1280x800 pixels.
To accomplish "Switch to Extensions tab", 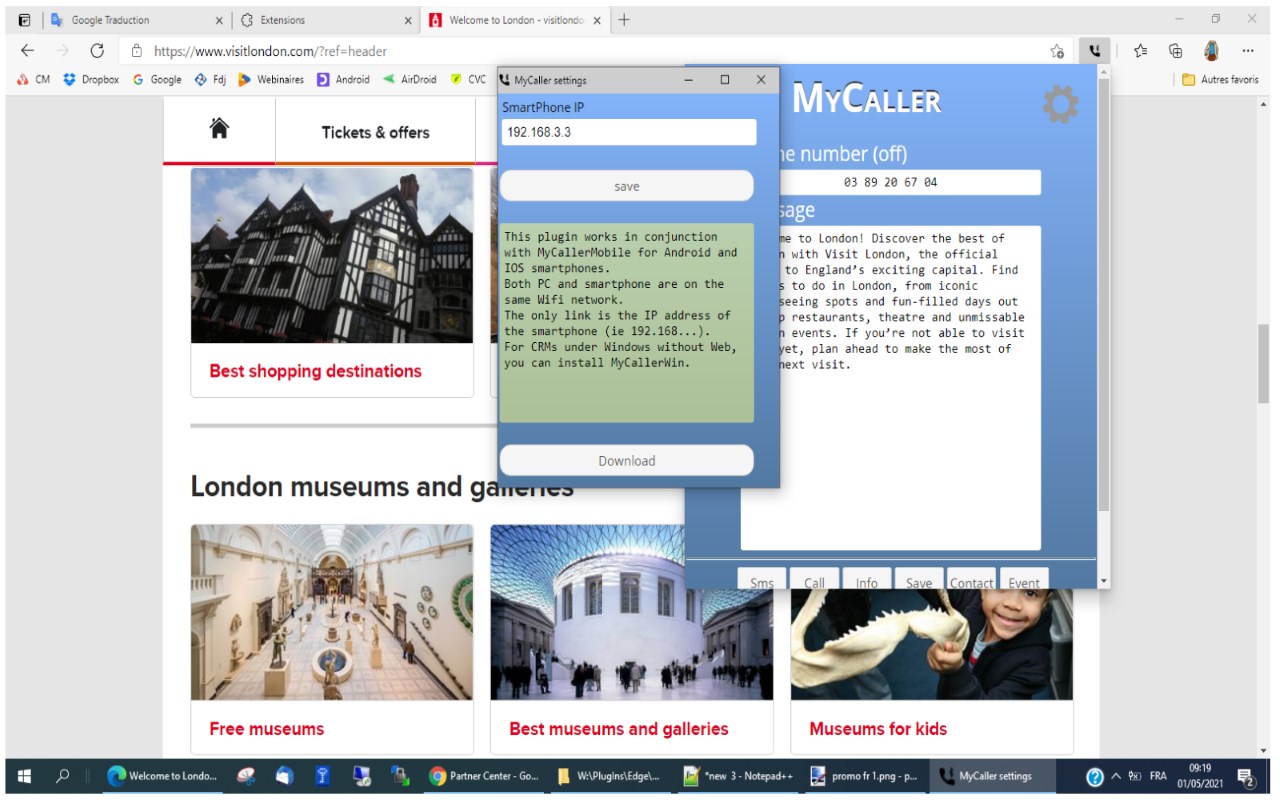I will pyautogui.click(x=325, y=20).
